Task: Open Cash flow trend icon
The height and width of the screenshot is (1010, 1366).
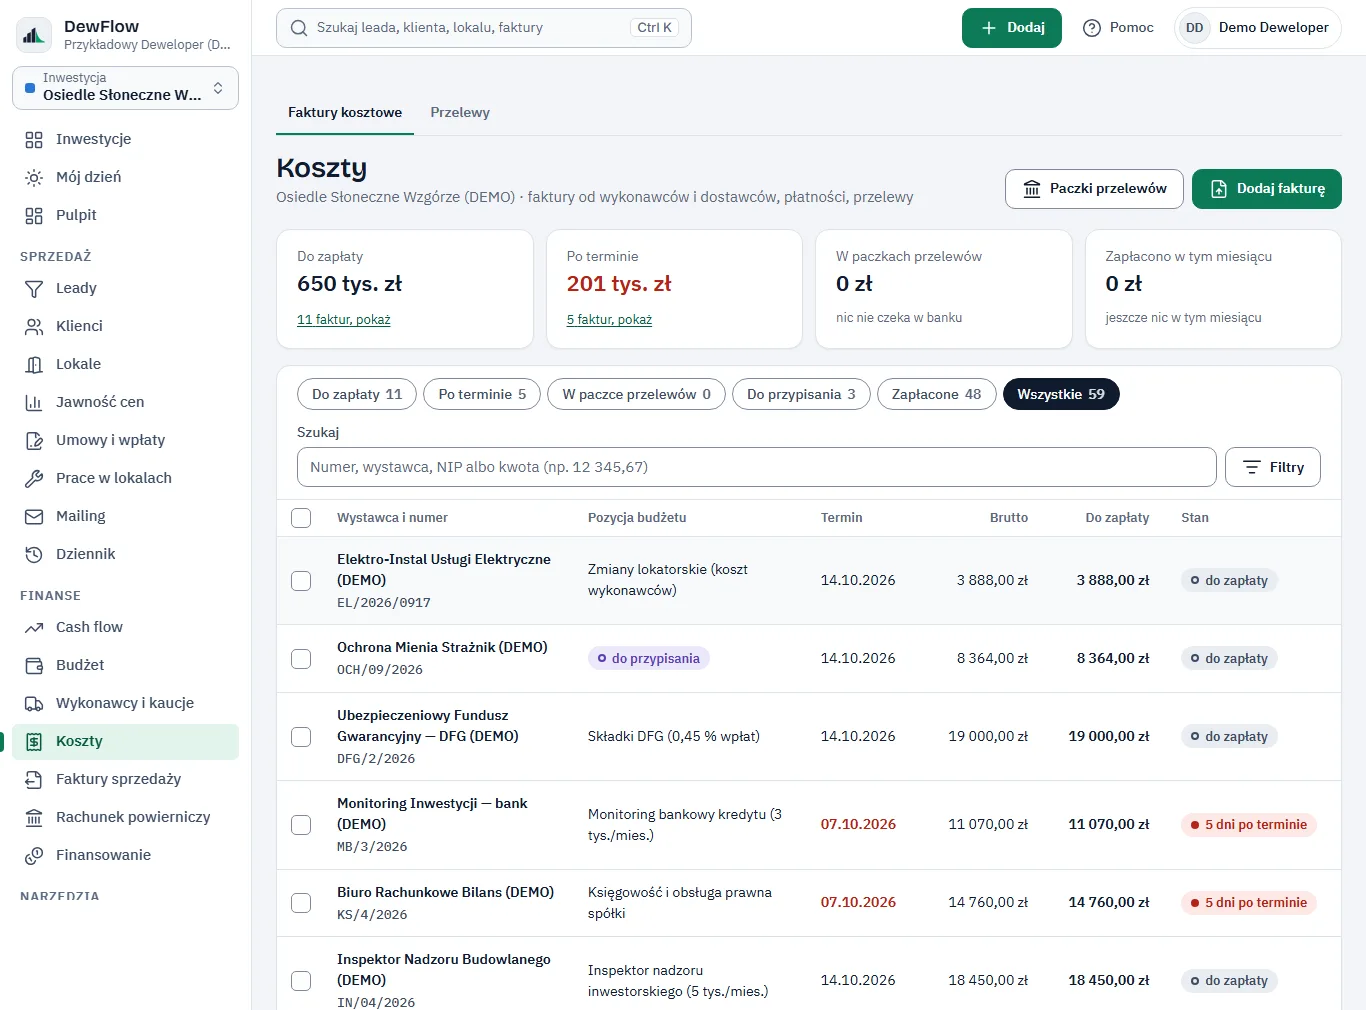Action: tap(34, 627)
